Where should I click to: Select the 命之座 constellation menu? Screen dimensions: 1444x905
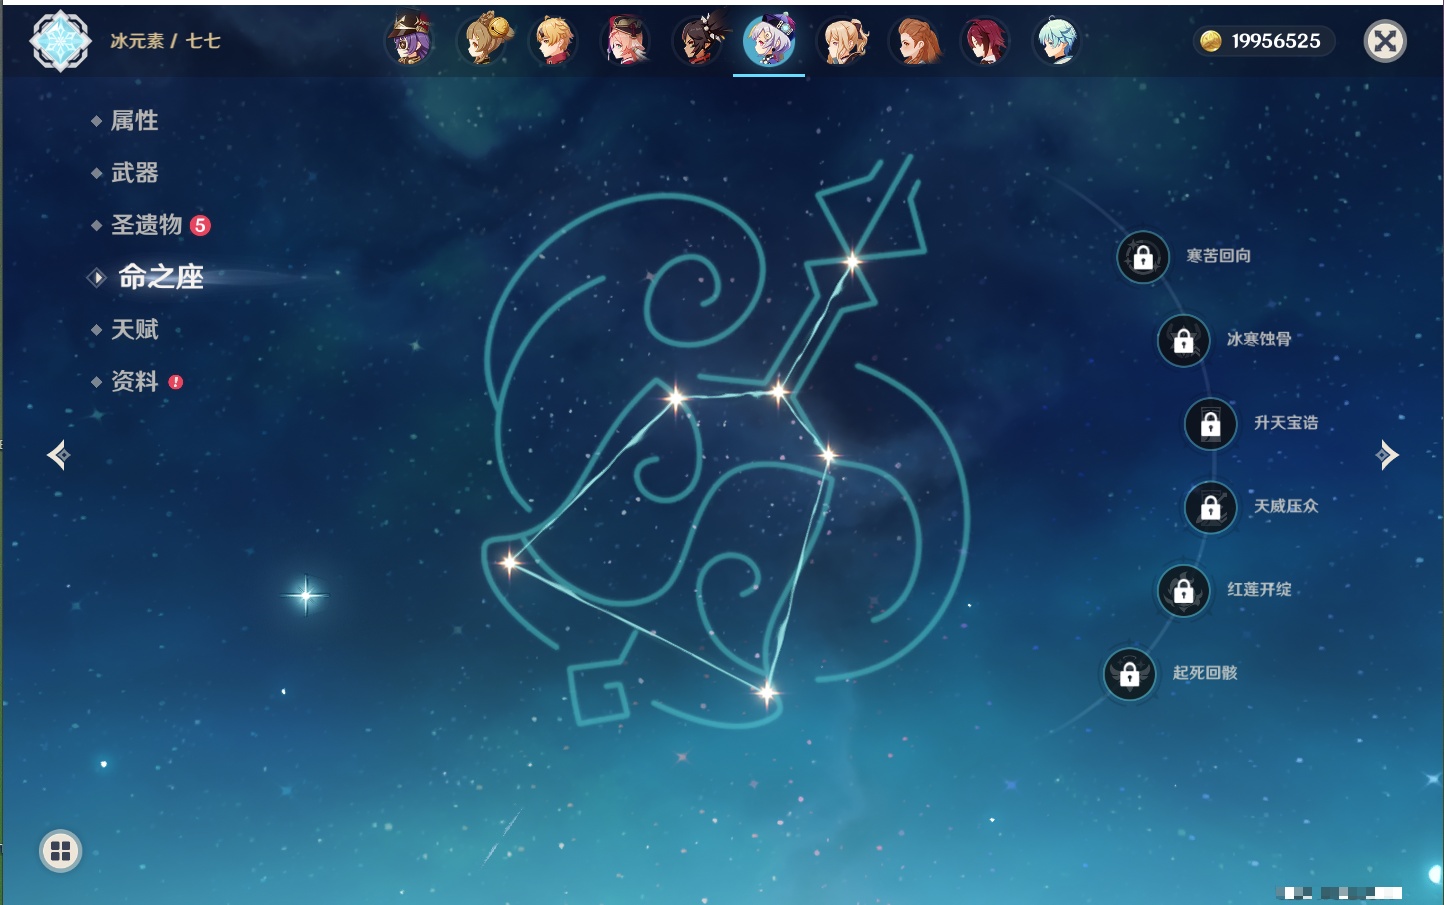click(x=160, y=277)
